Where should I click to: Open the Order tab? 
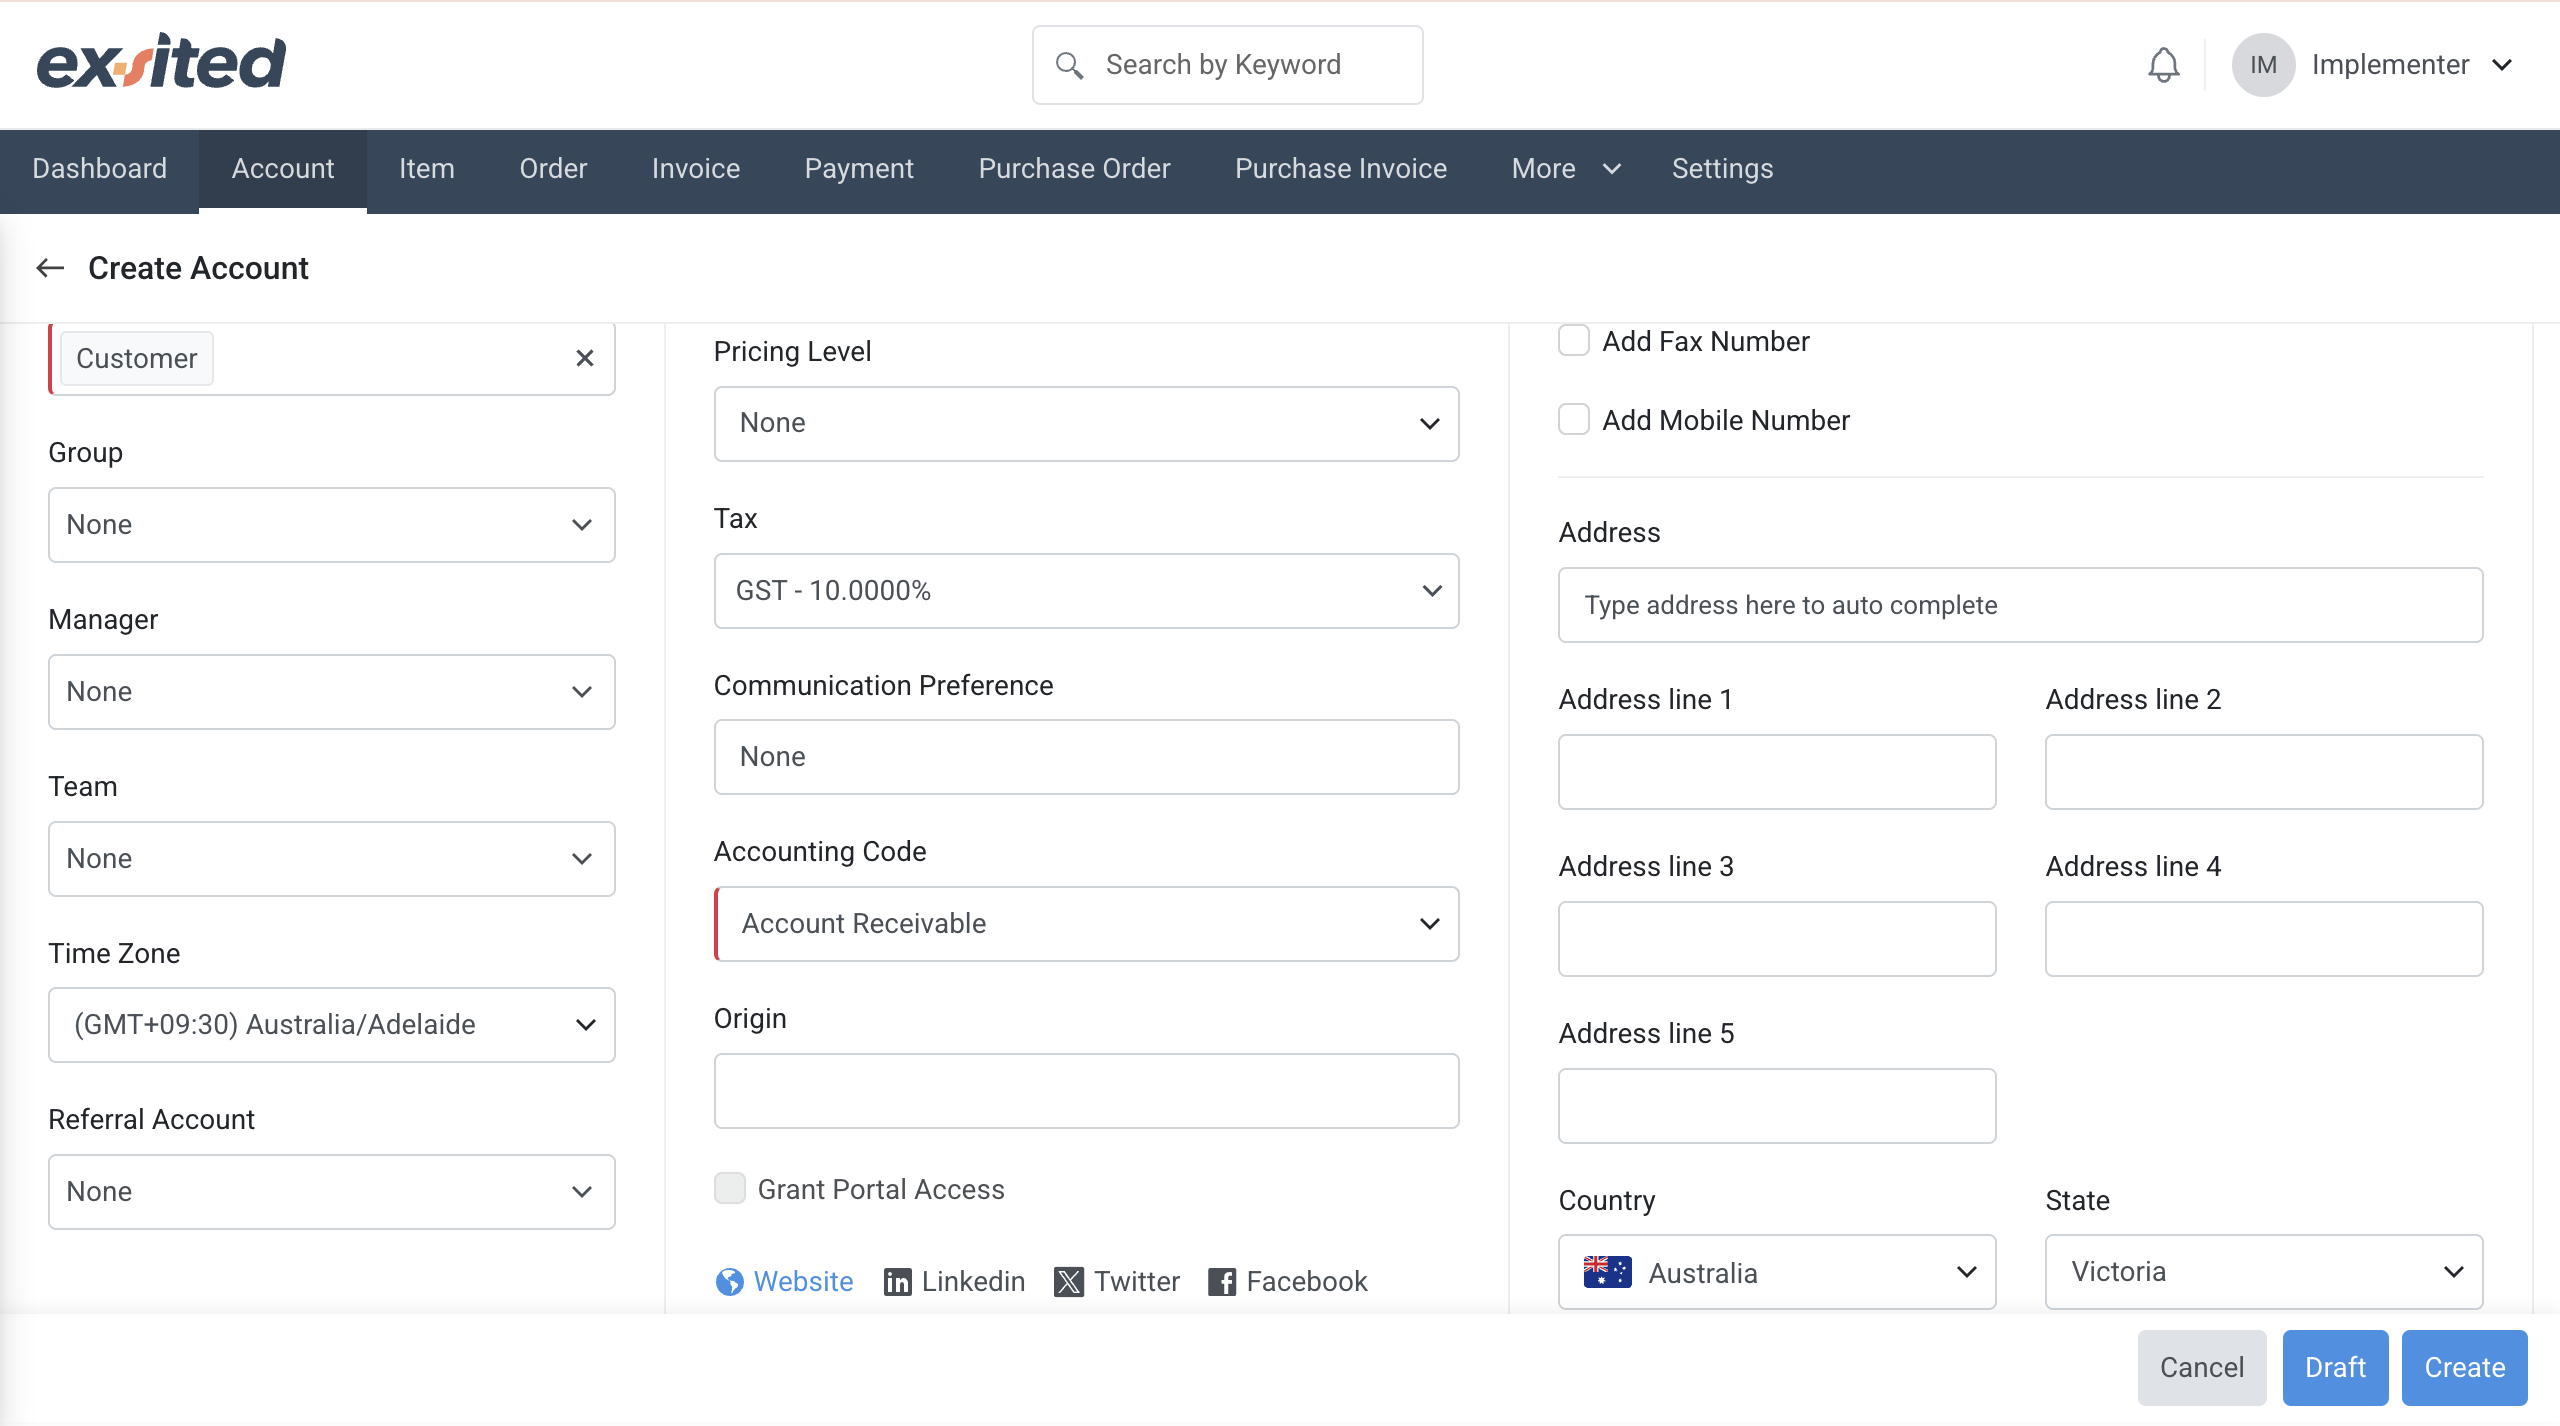coord(553,169)
